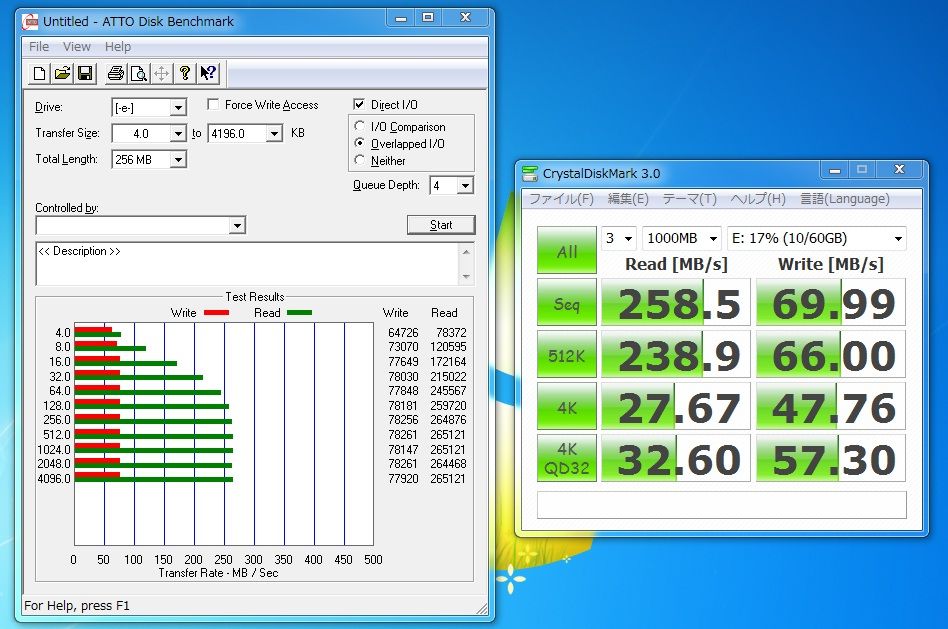948x629 pixels.
Task: Open CrystalDiskMark test count dropdown 3
Action: [x=619, y=238]
